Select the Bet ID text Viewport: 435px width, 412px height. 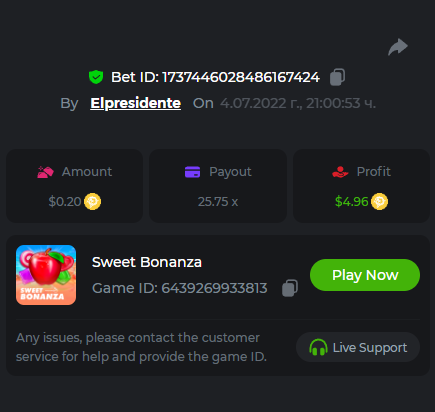pos(215,77)
